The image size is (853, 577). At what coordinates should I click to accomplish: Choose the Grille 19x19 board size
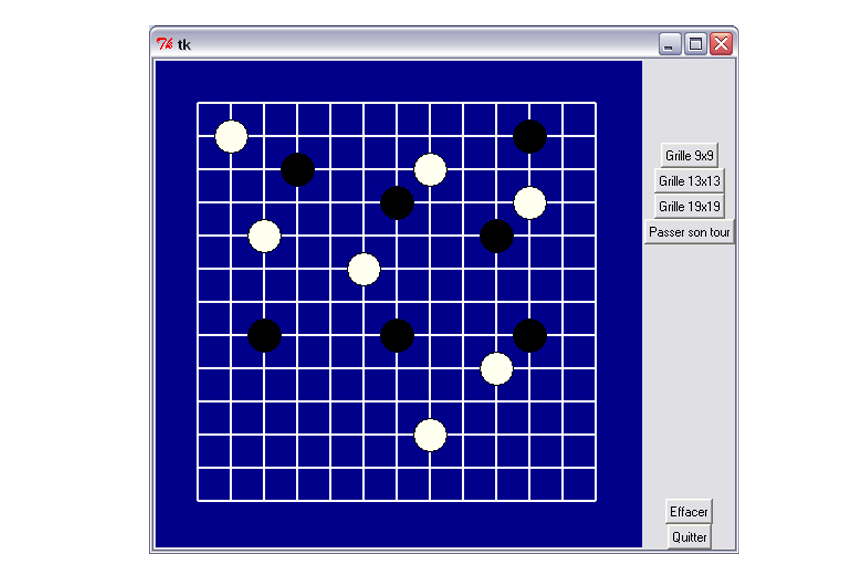(x=689, y=206)
